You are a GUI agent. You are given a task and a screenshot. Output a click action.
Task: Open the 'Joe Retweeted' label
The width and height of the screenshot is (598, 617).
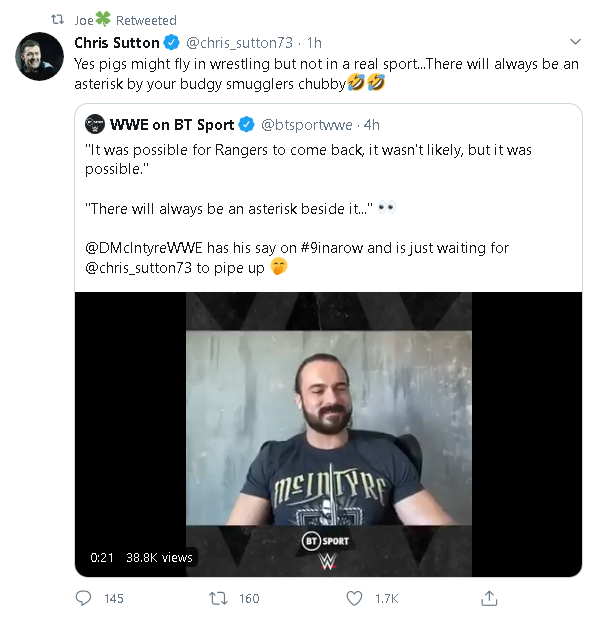coord(126,20)
